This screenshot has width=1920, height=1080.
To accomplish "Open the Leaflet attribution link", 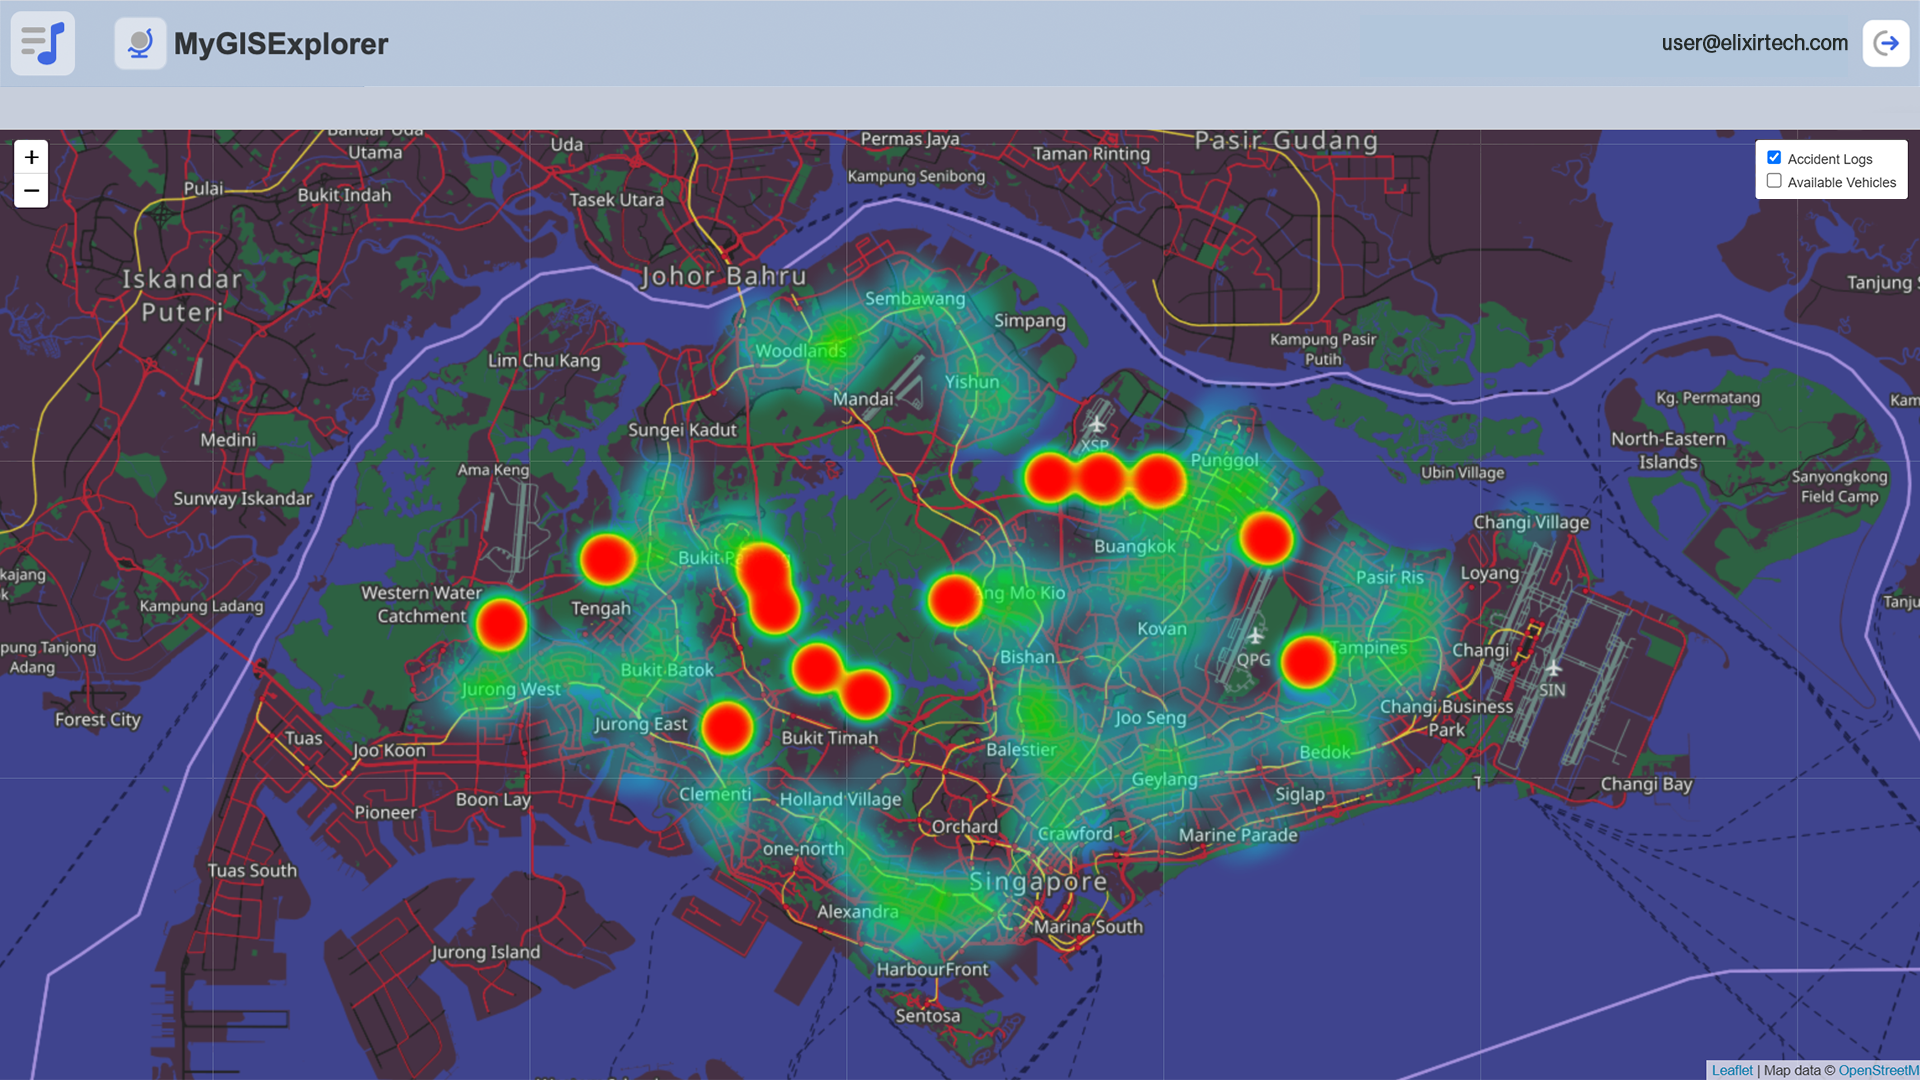I will [1732, 1070].
